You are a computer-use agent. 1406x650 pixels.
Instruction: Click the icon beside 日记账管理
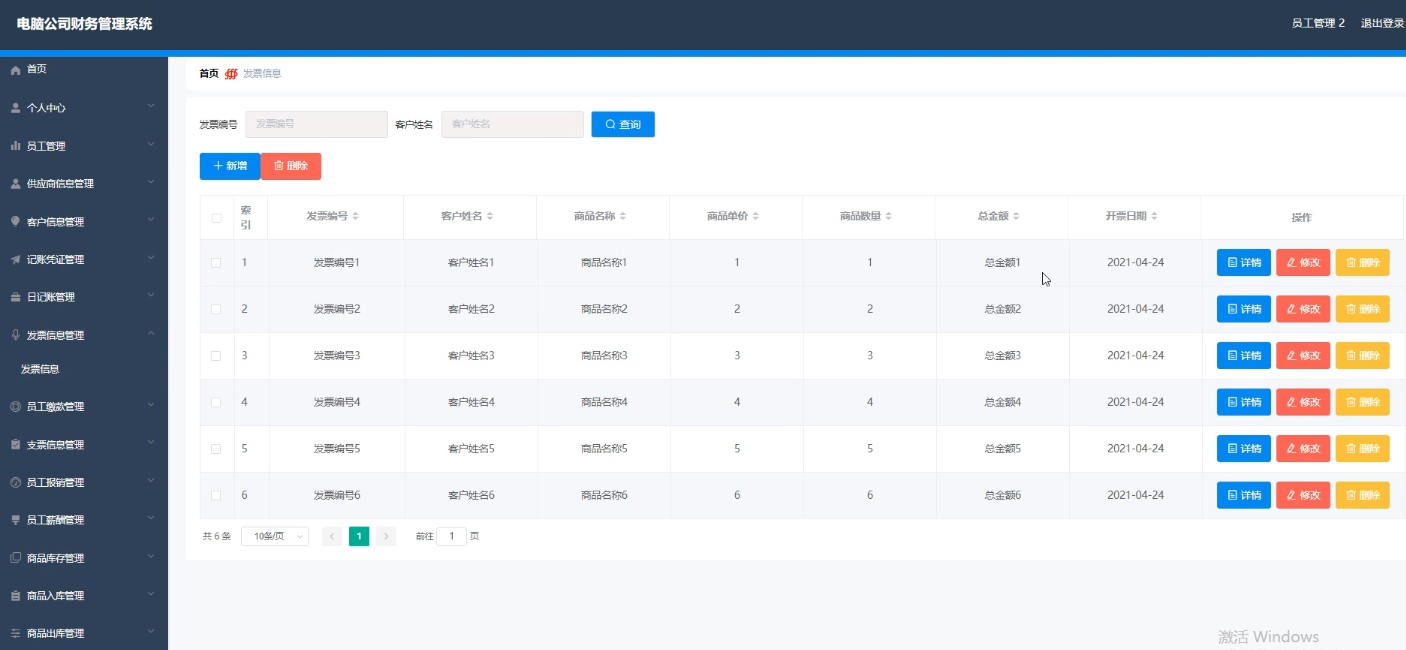click(15, 297)
